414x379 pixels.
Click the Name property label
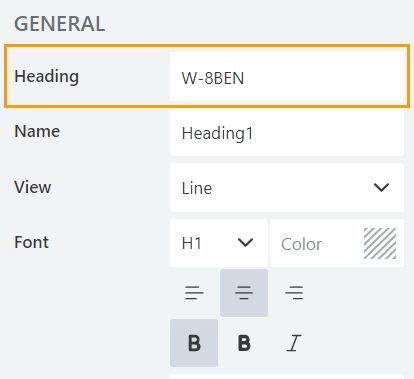(37, 131)
